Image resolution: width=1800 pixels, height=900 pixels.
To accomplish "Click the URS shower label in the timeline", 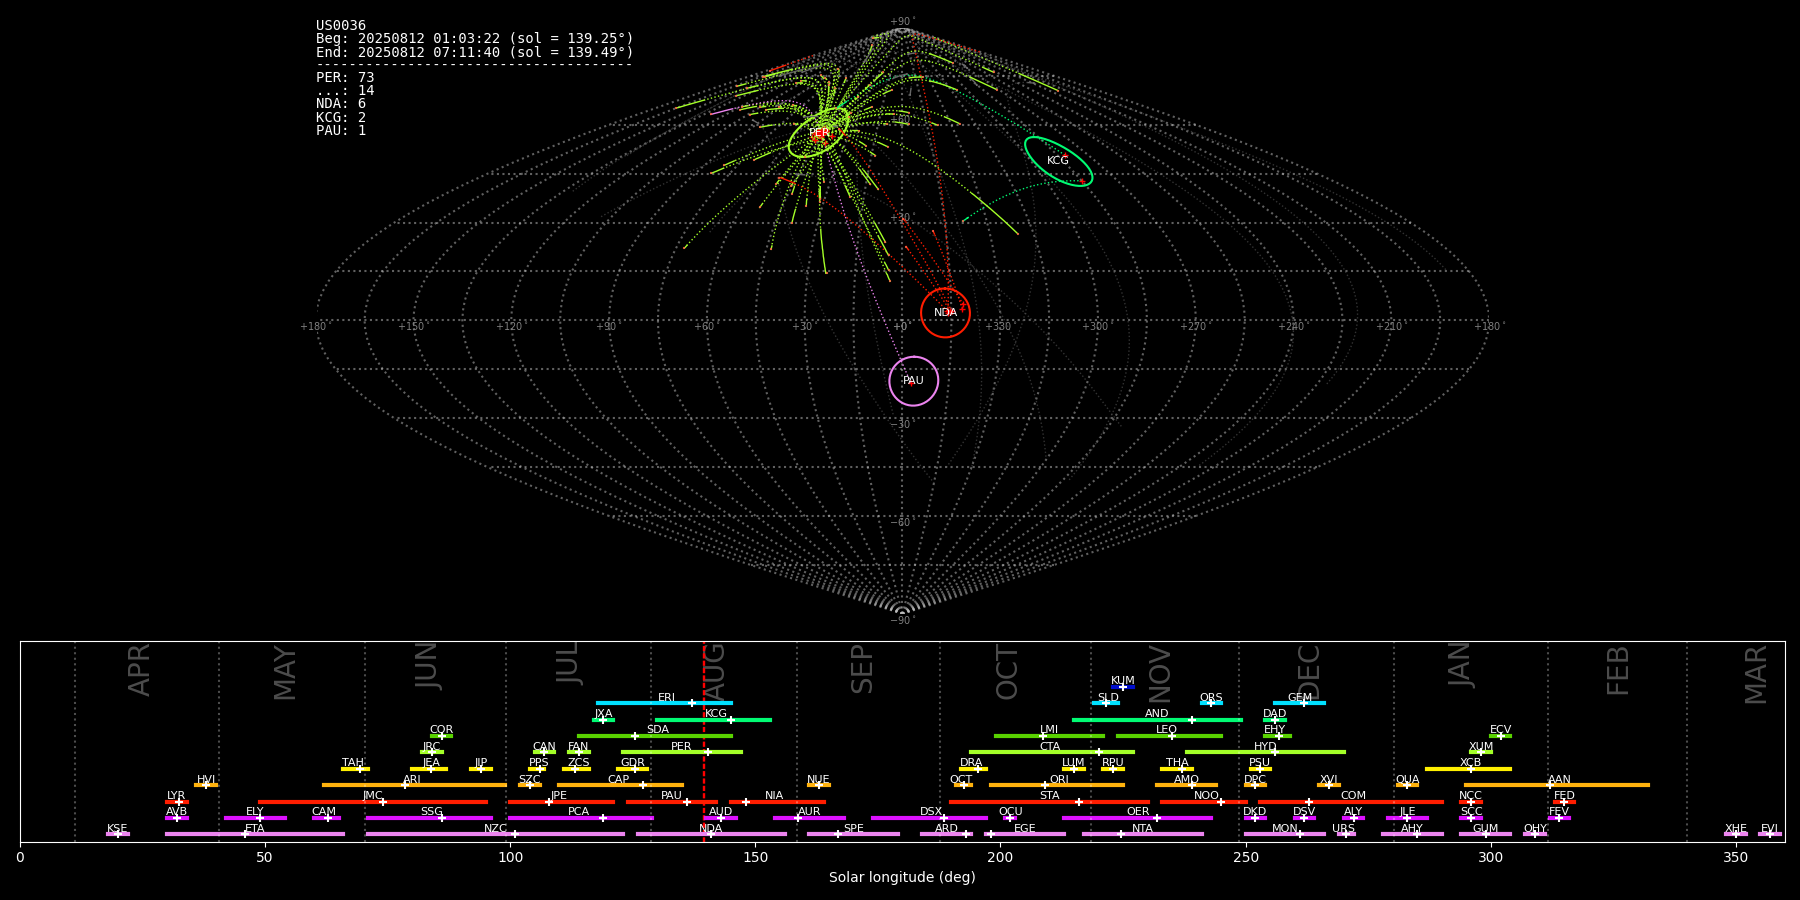I will (1343, 829).
